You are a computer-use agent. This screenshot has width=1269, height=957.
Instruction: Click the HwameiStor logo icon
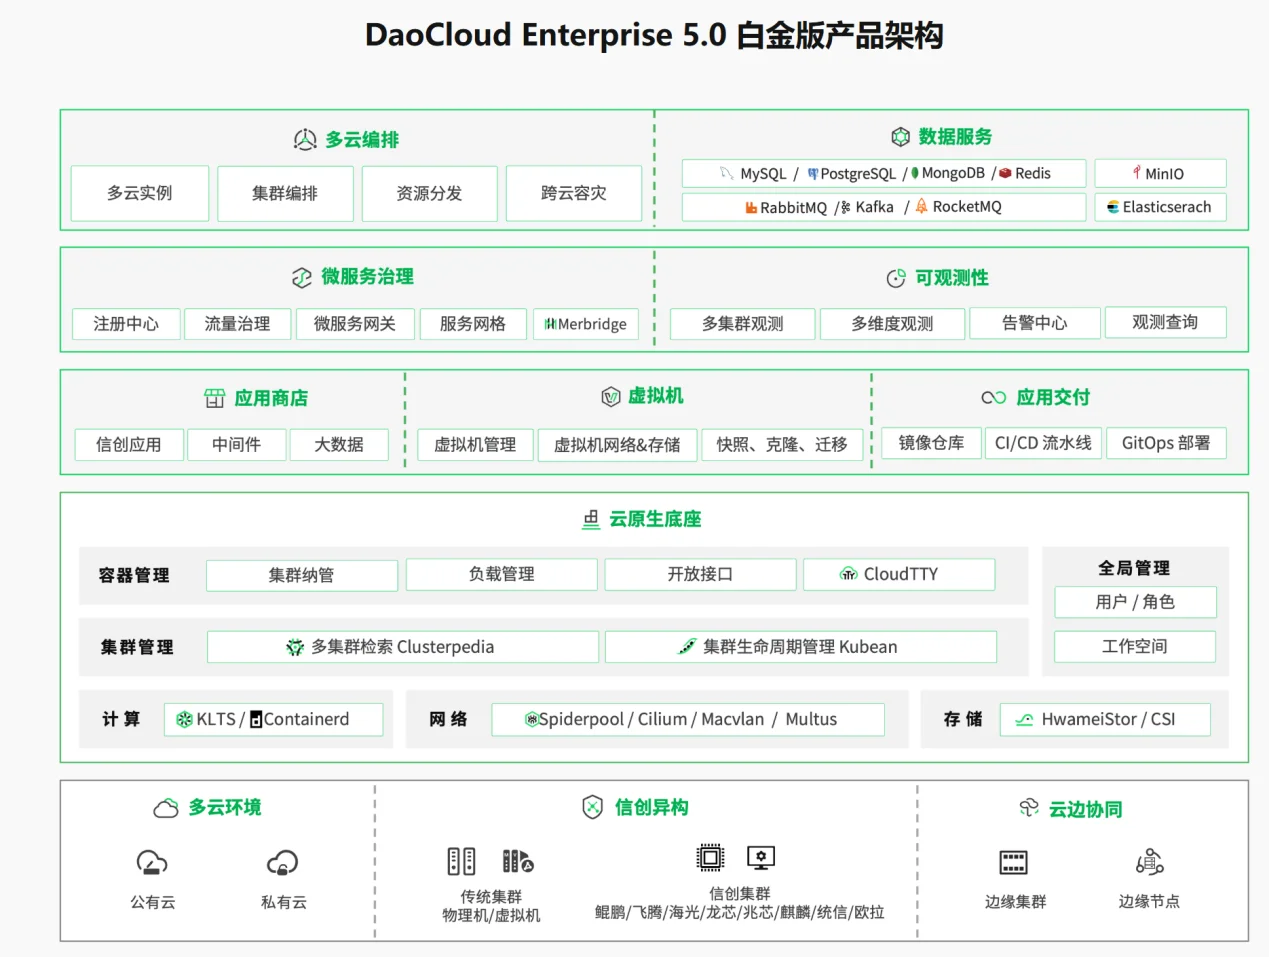(x=1024, y=719)
